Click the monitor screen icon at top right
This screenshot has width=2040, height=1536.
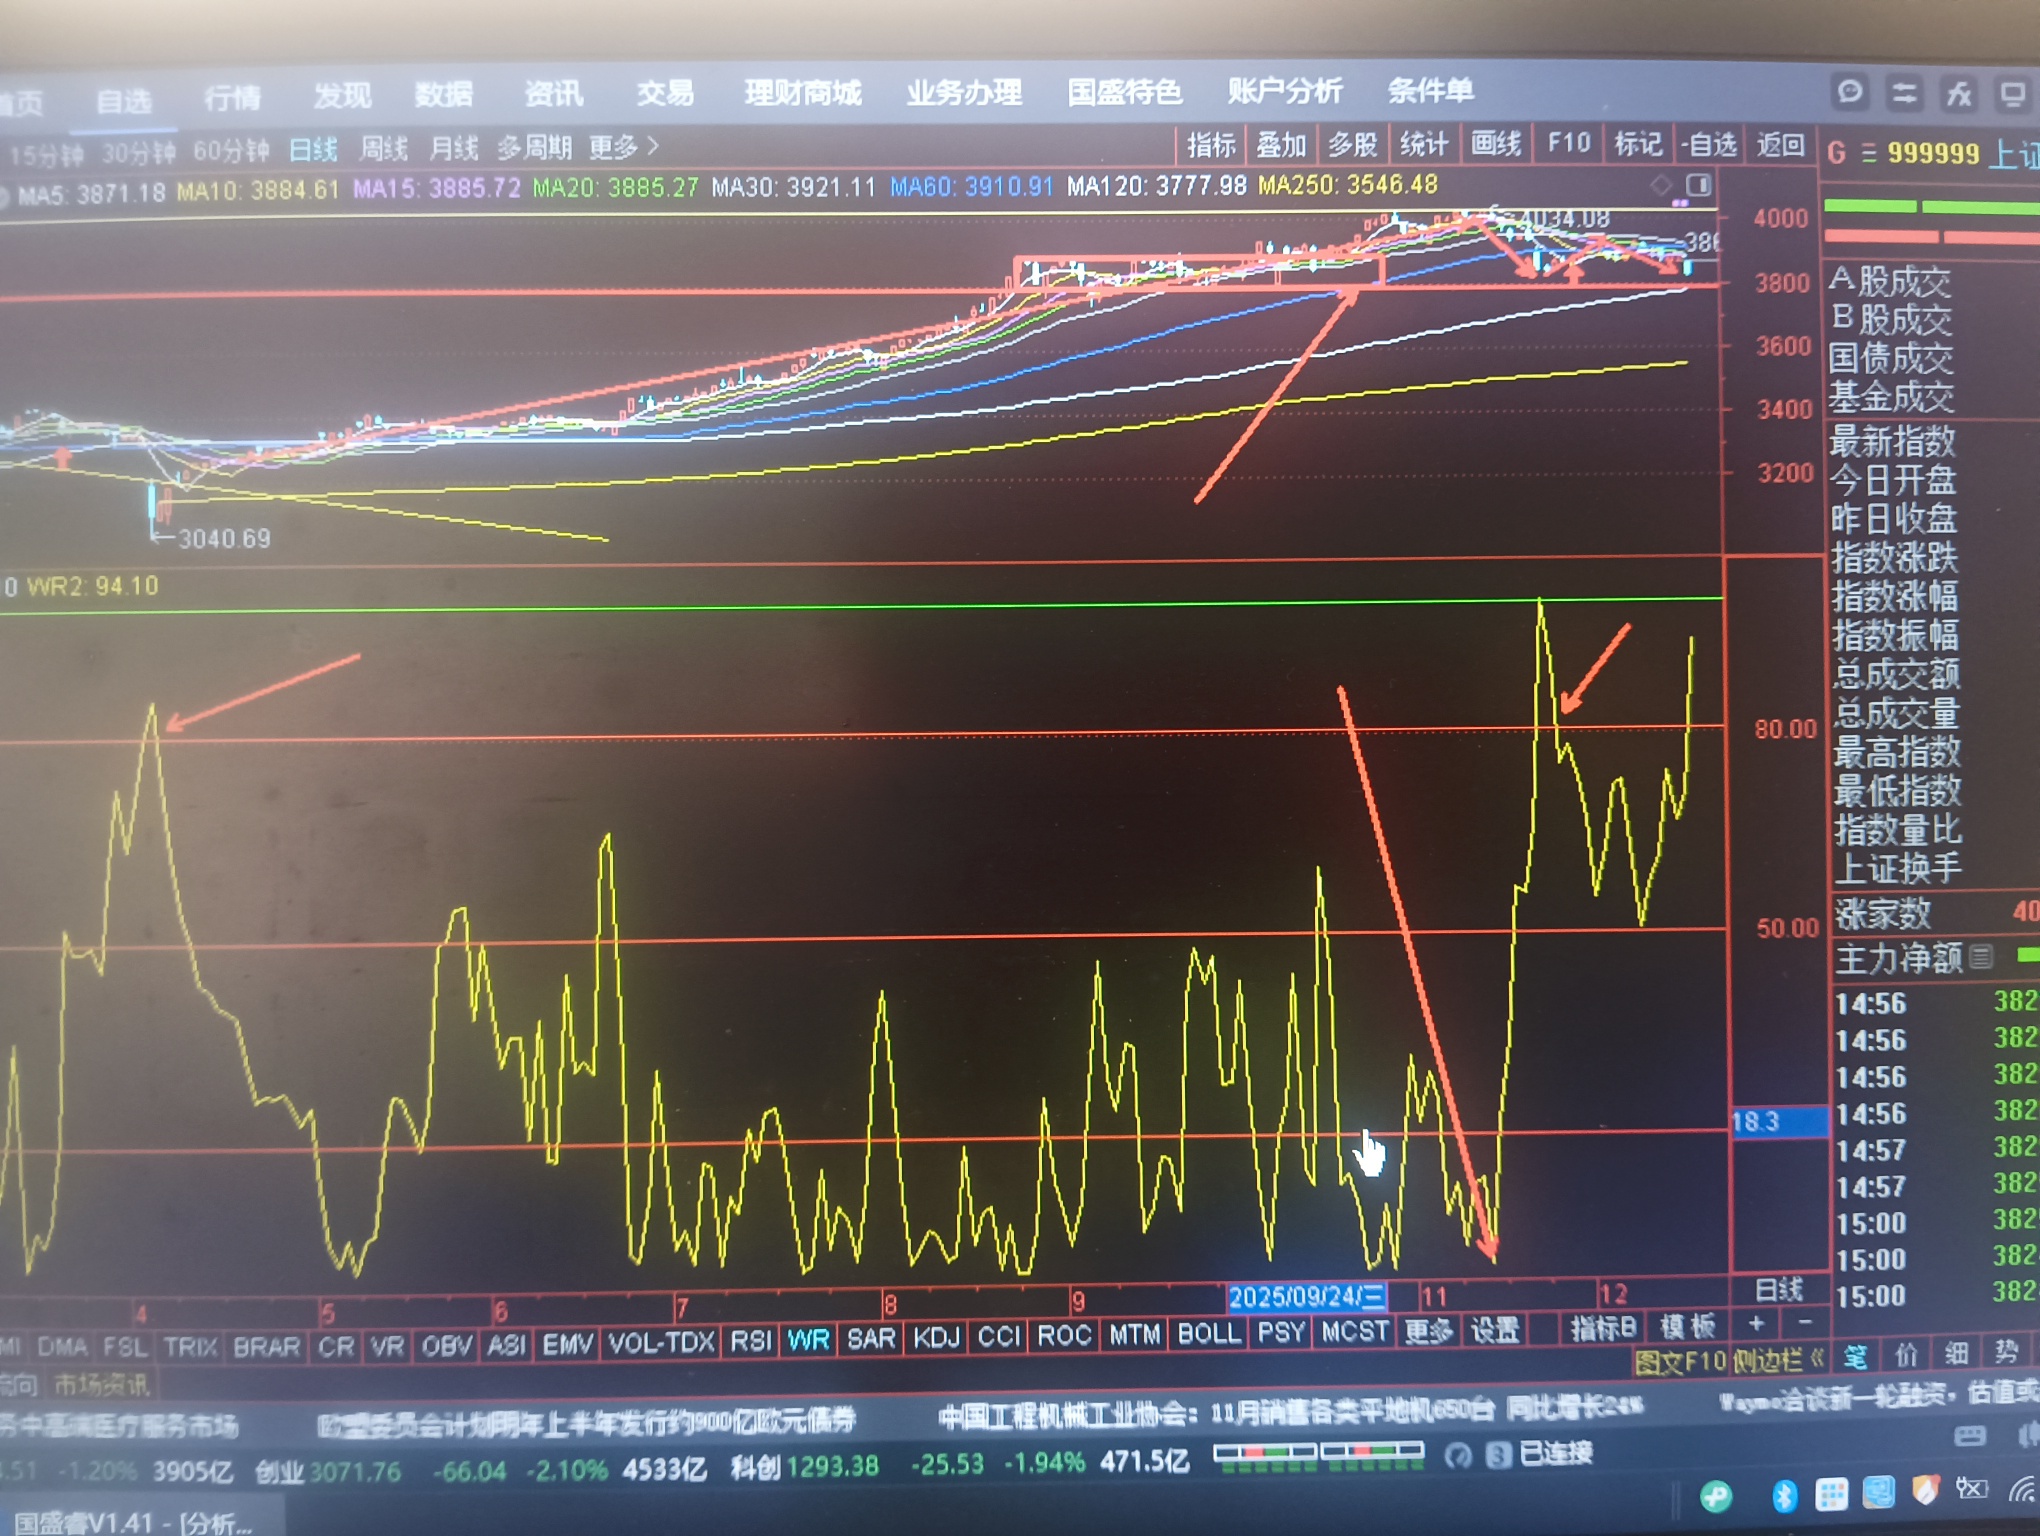2012,95
